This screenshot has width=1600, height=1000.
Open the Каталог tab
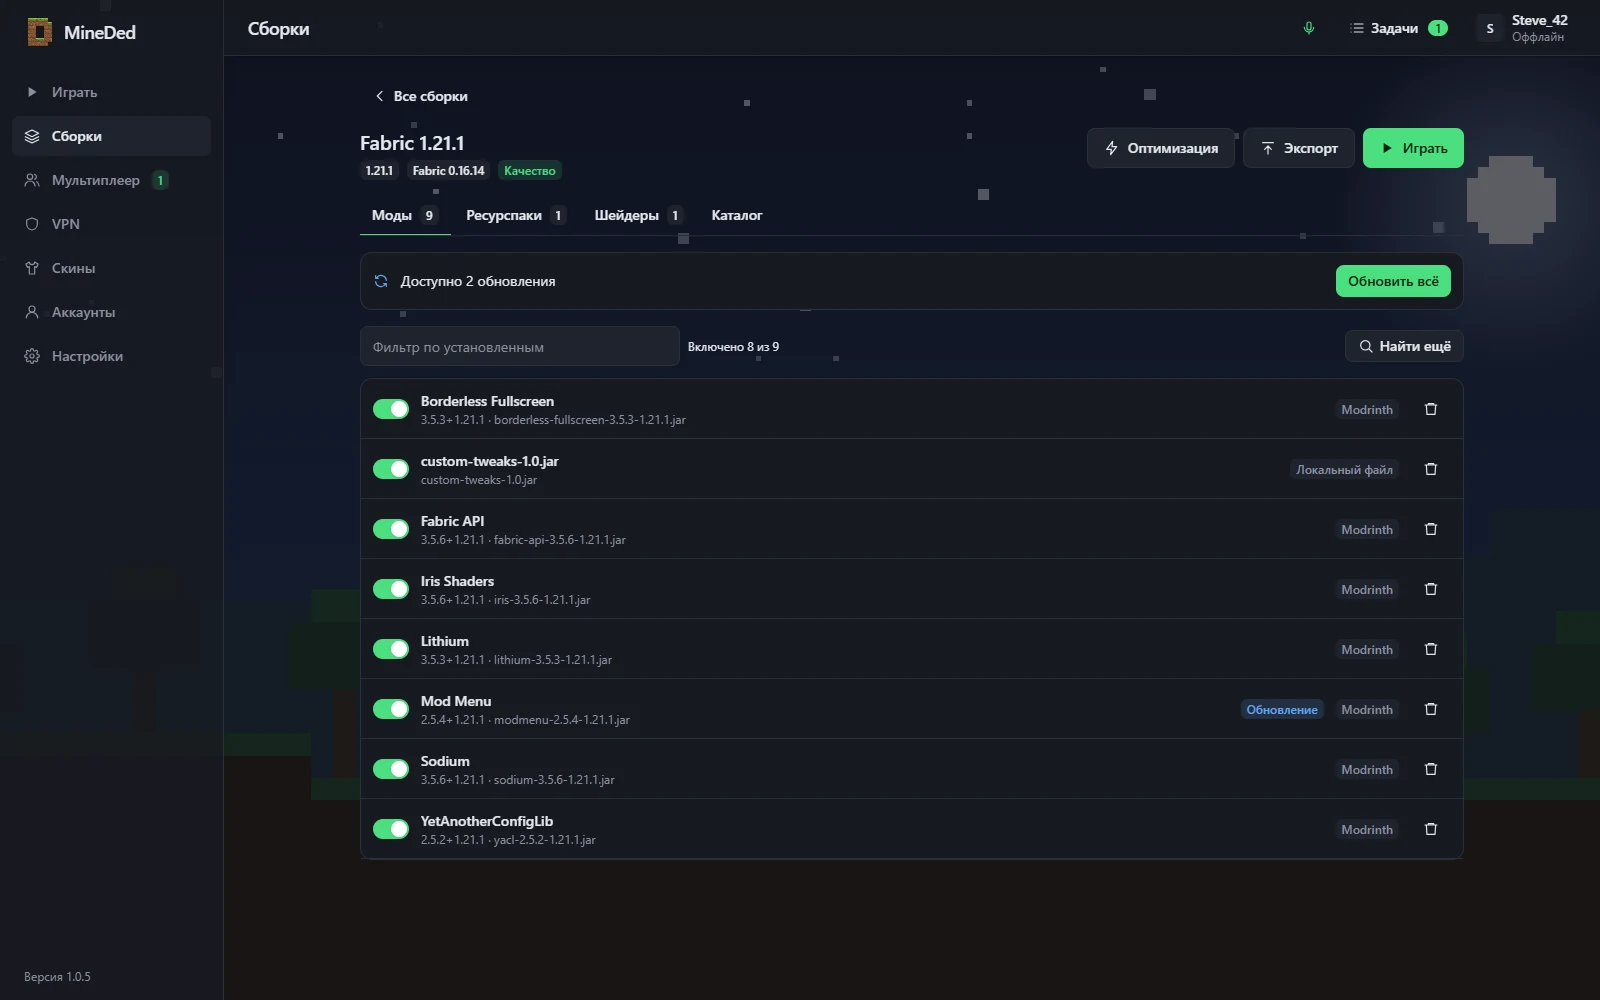737,215
